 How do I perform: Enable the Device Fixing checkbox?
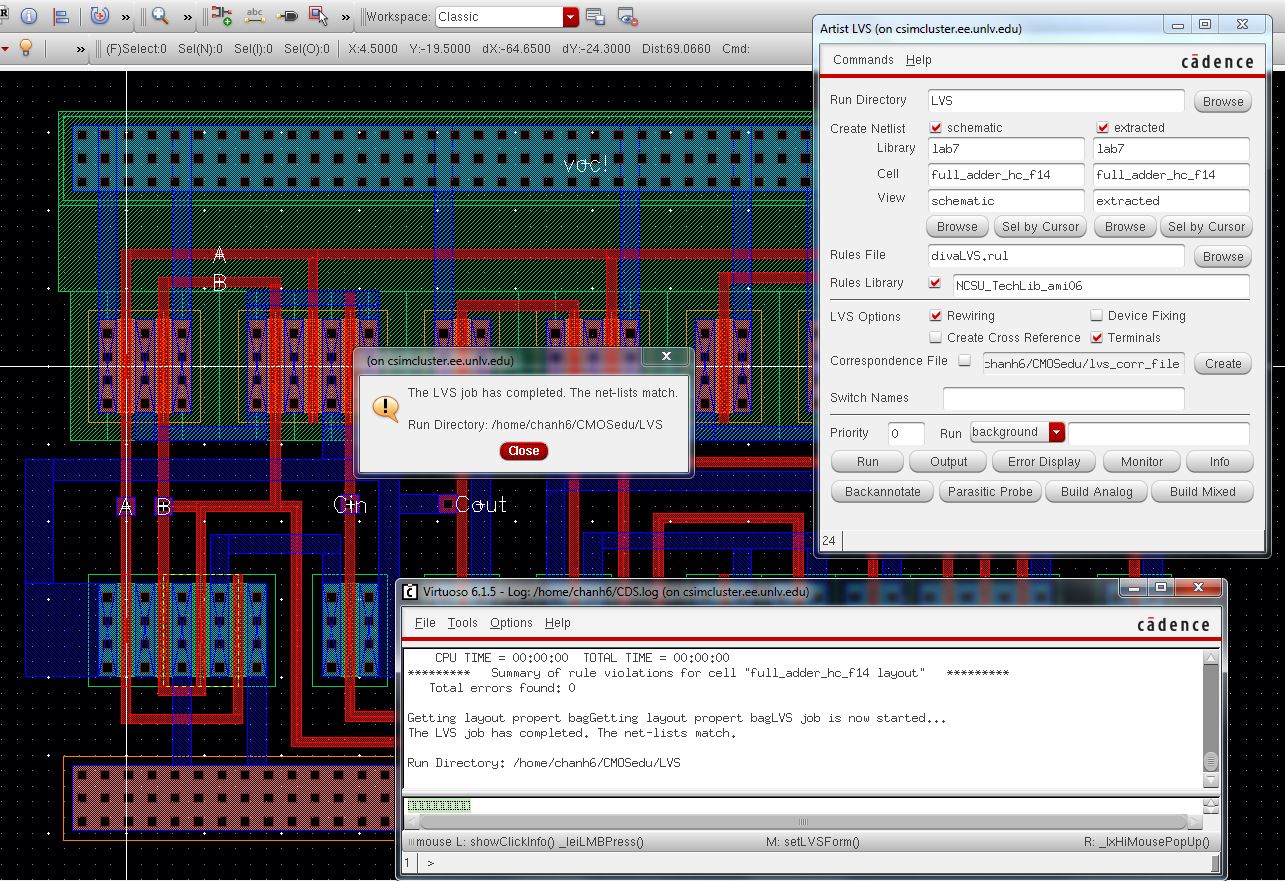[x=1096, y=316]
